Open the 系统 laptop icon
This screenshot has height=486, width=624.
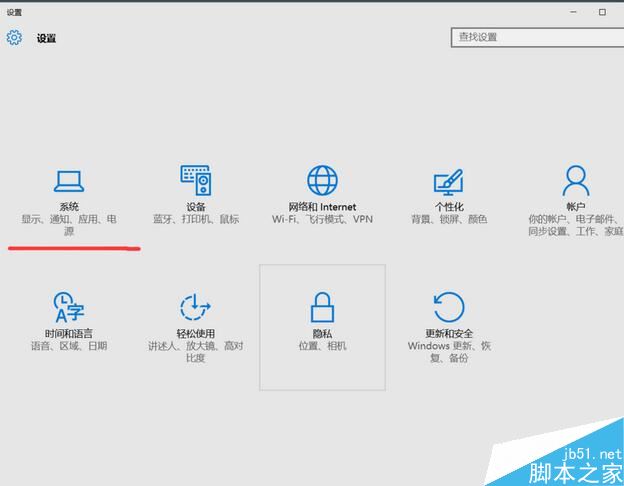pyautogui.click(x=69, y=181)
